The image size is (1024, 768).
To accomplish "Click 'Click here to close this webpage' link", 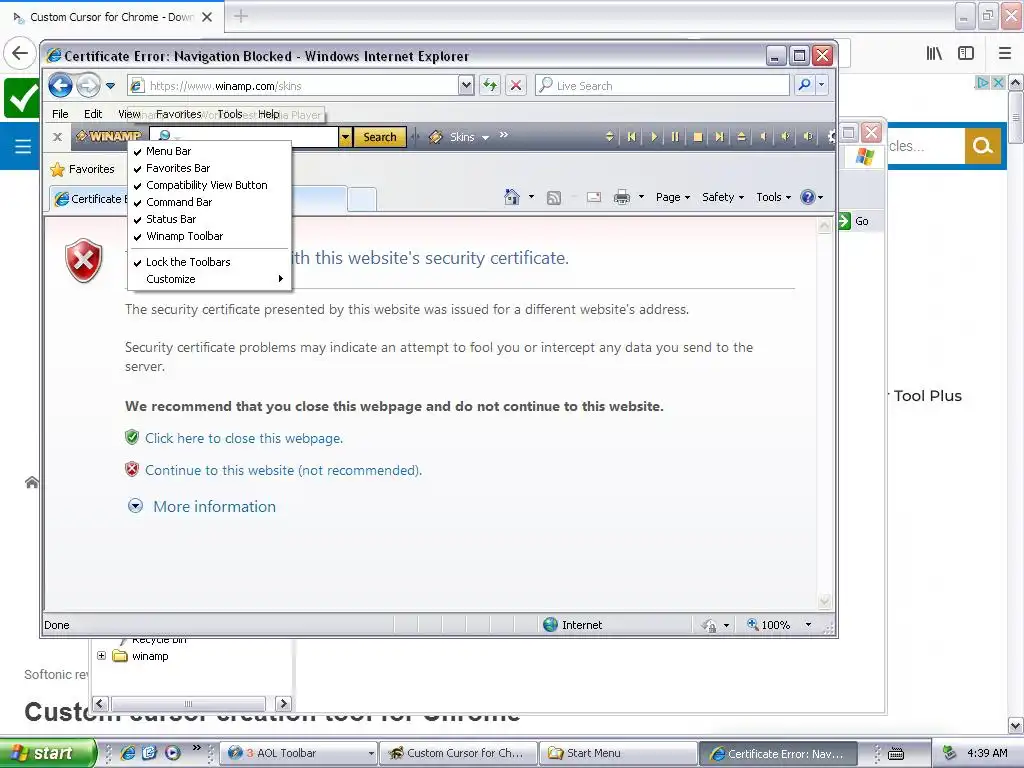I will [244, 438].
